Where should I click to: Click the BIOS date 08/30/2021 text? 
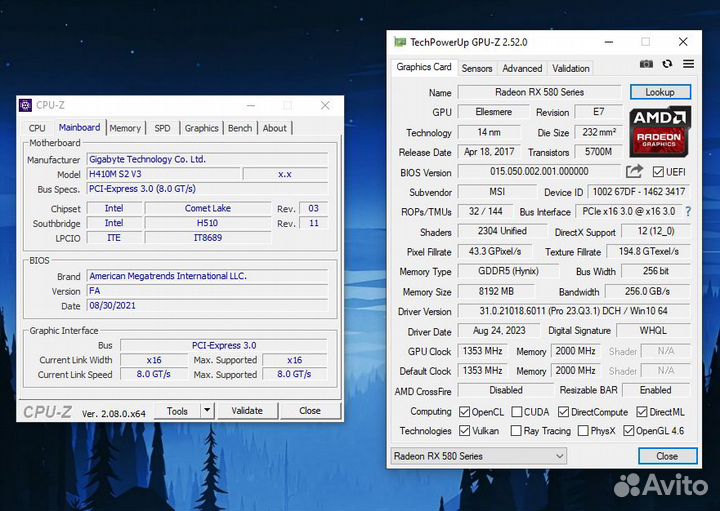click(x=112, y=305)
